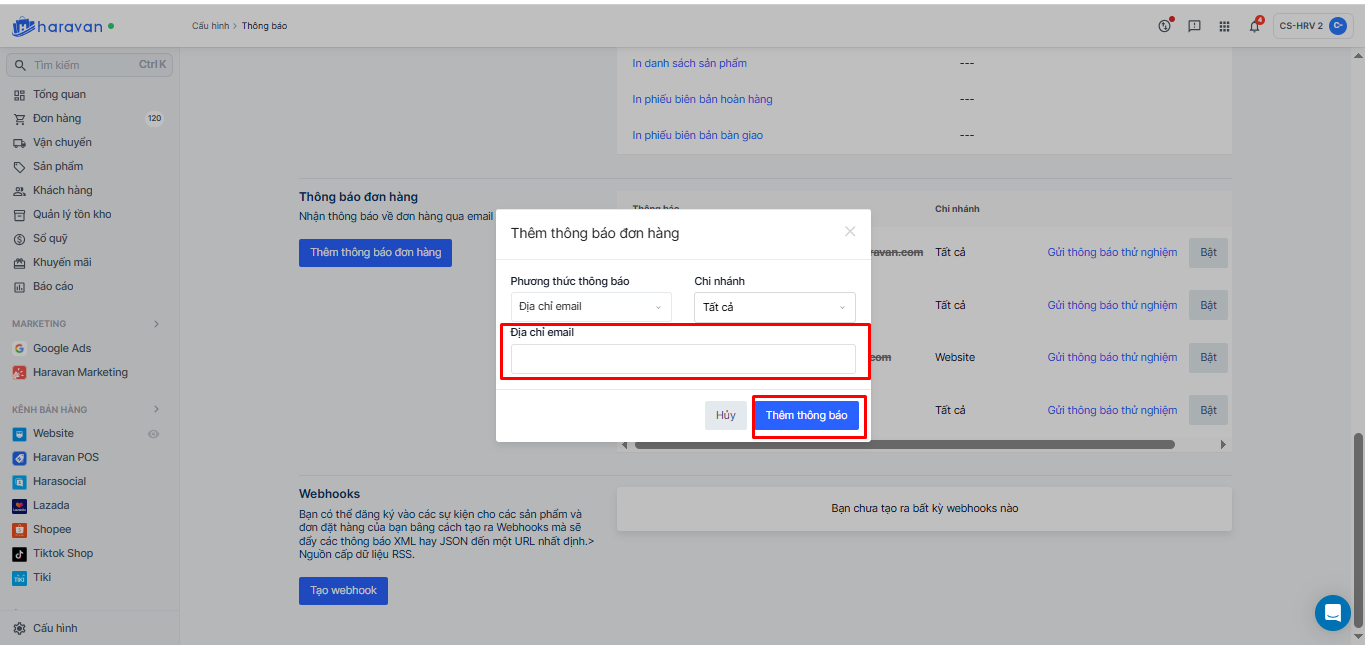
Task: Click the Thêm thông báo submit button
Action: coord(806,415)
